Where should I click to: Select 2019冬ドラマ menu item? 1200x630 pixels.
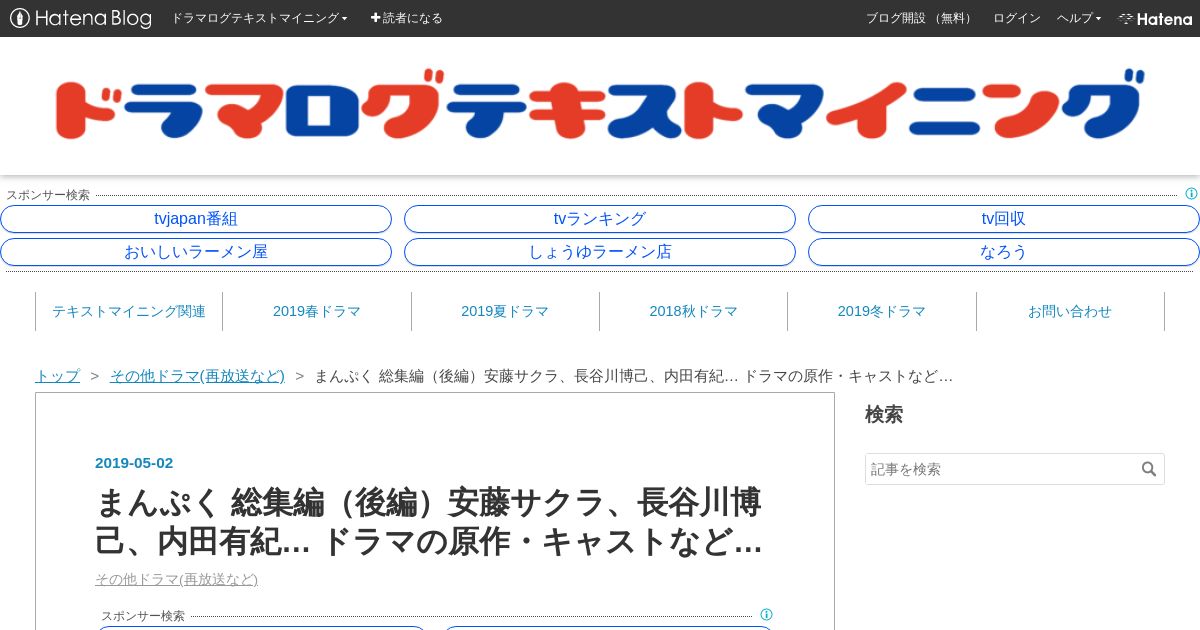point(882,311)
